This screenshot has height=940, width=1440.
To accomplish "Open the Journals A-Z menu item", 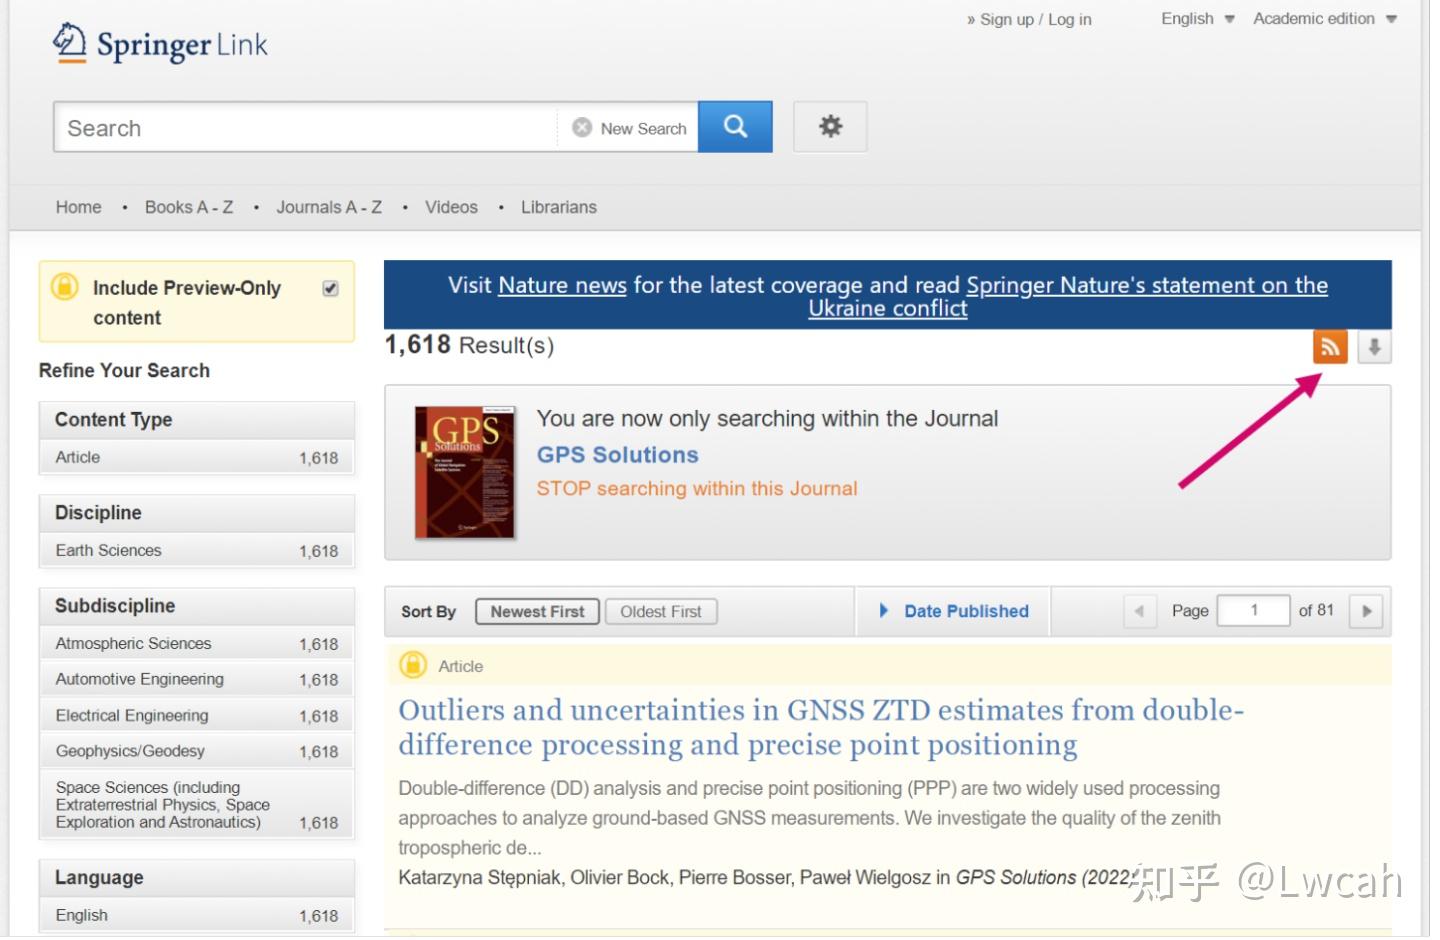I will coord(329,207).
